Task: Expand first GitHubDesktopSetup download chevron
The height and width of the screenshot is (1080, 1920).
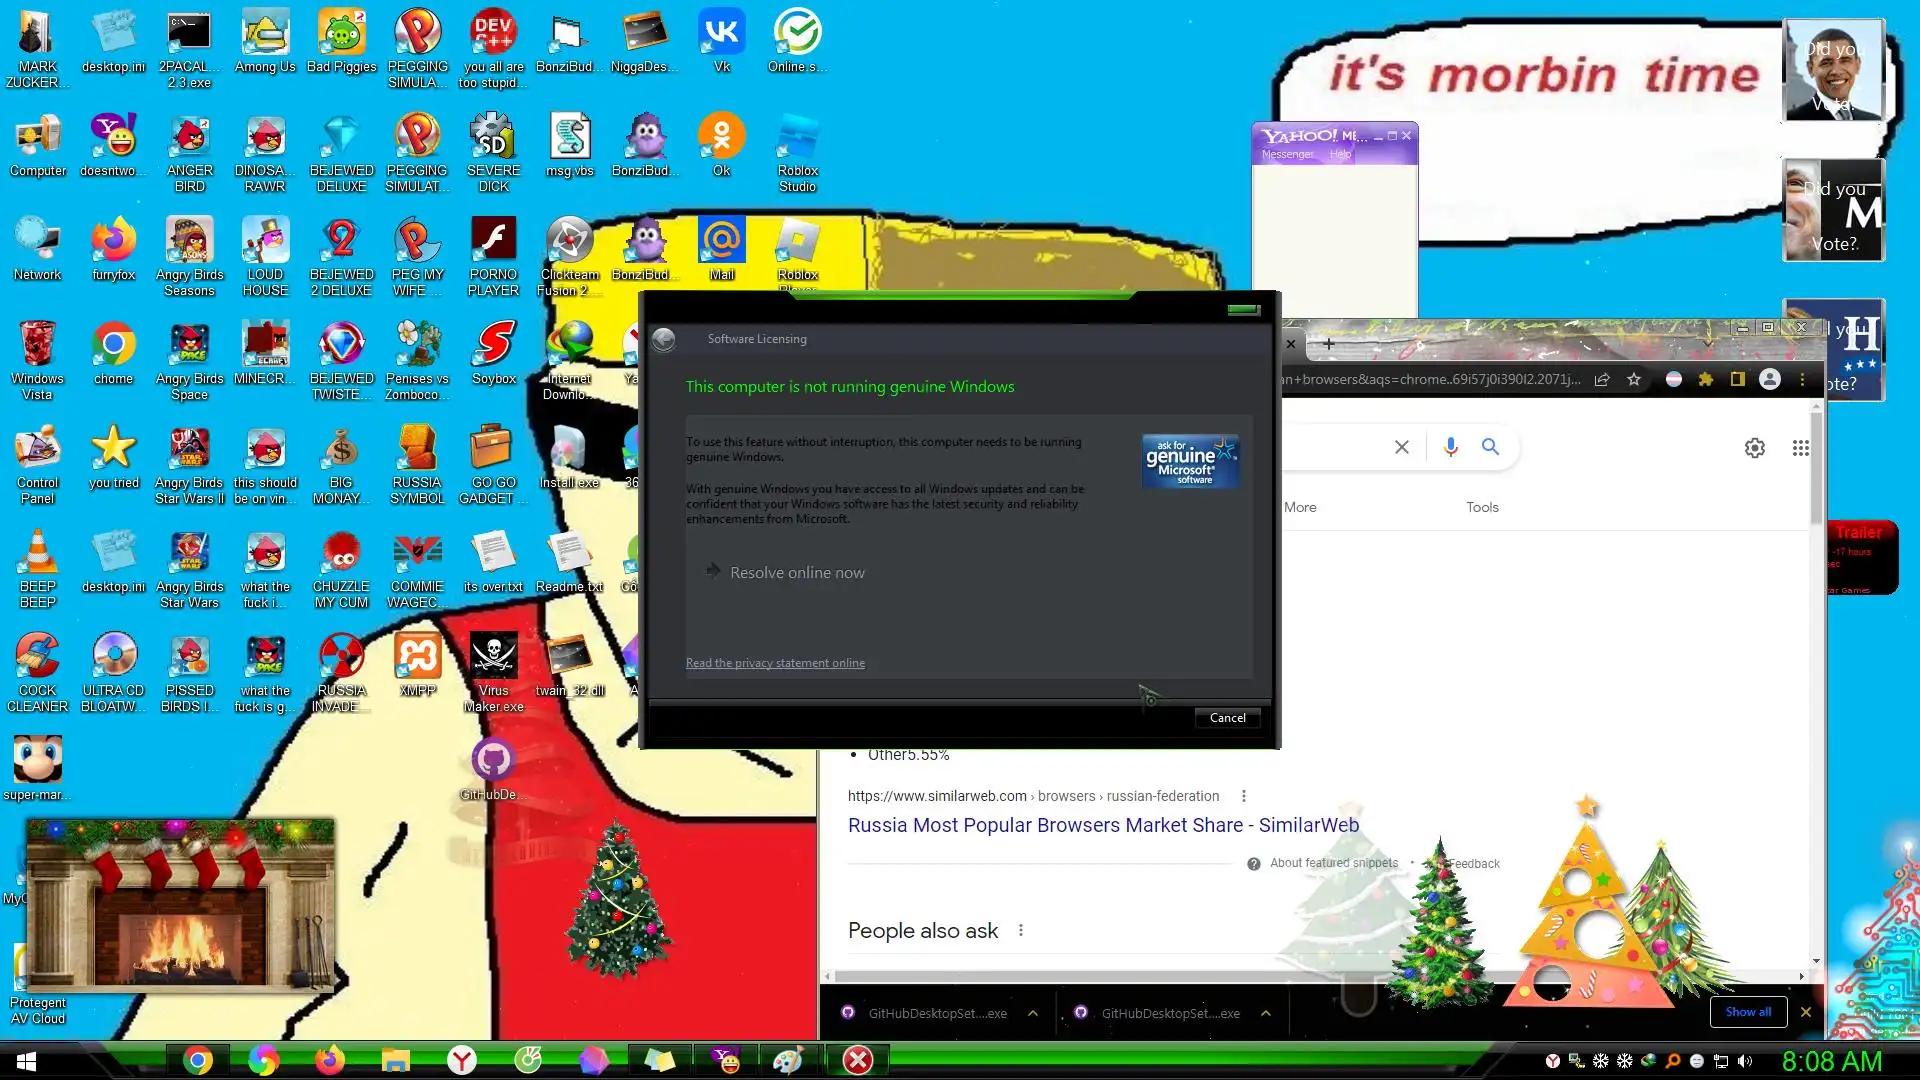Action: tap(1032, 1013)
